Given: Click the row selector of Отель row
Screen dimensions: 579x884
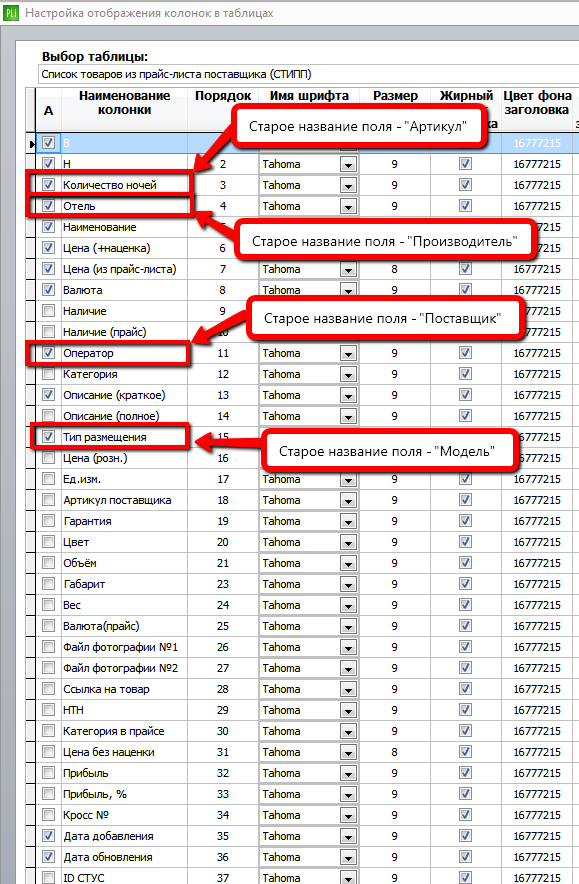Looking at the screenshot, I should click(30, 206).
